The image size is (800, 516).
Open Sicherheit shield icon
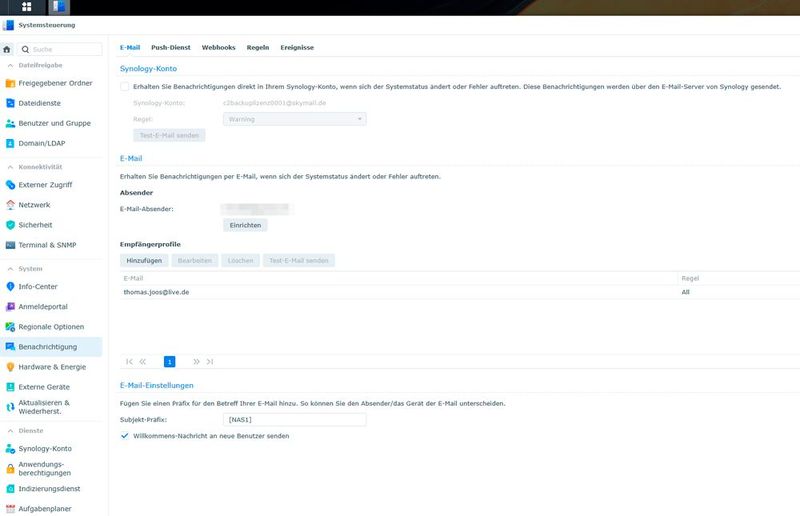[x=10, y=225]
